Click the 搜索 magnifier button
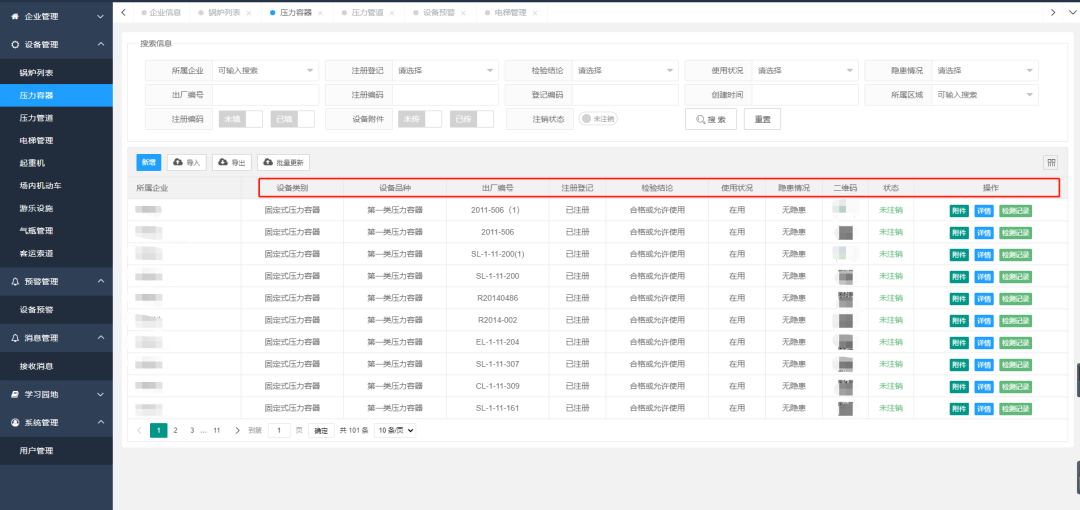The height and width of the screenshot is (510, 1080). [710, 119]
